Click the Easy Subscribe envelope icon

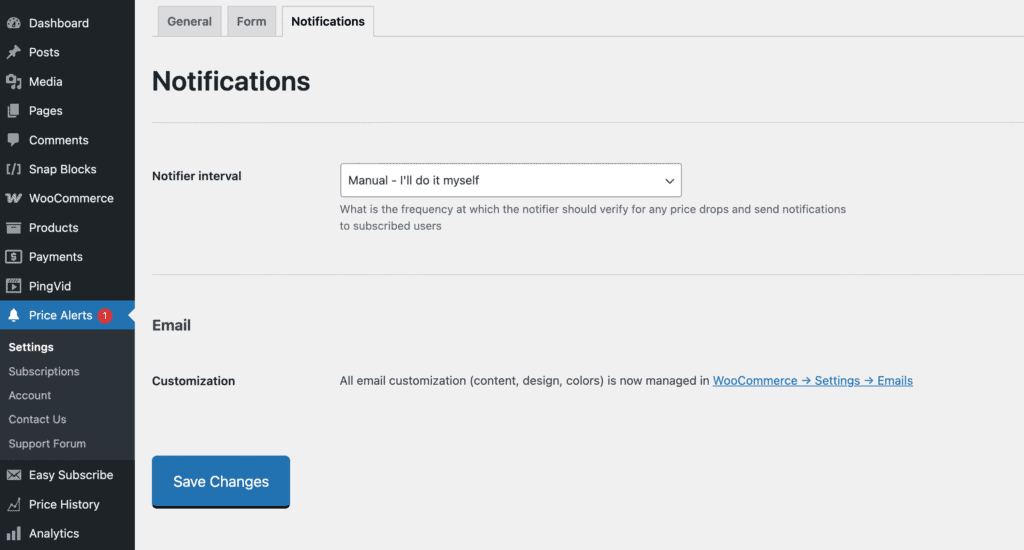14,475
